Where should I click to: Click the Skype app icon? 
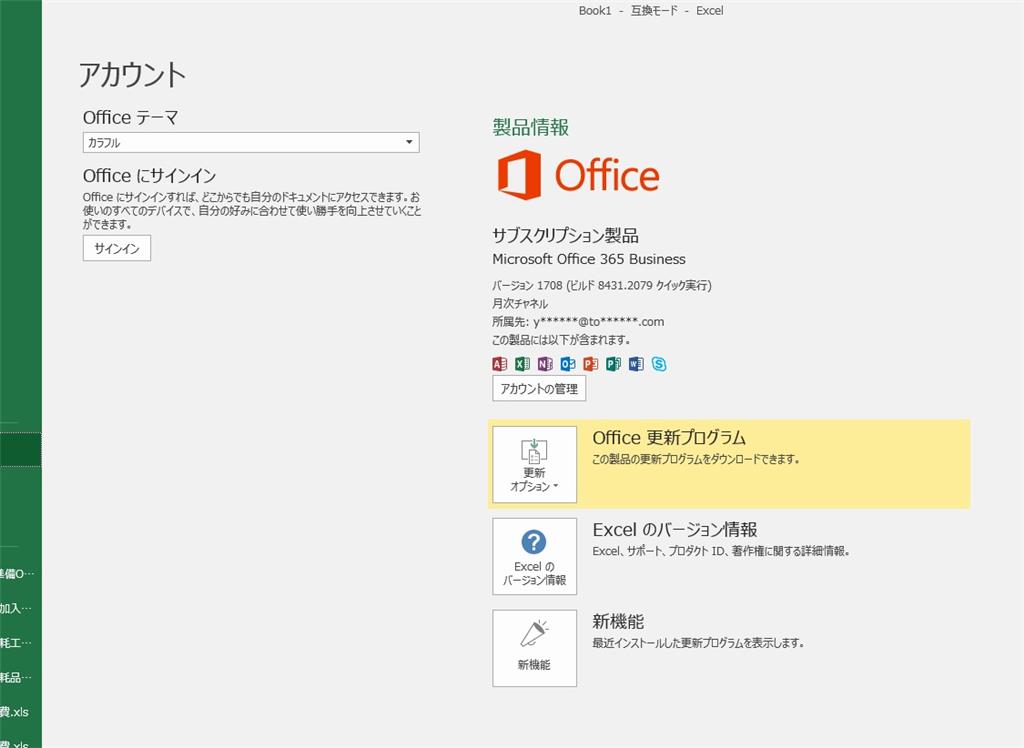[659, 364]
